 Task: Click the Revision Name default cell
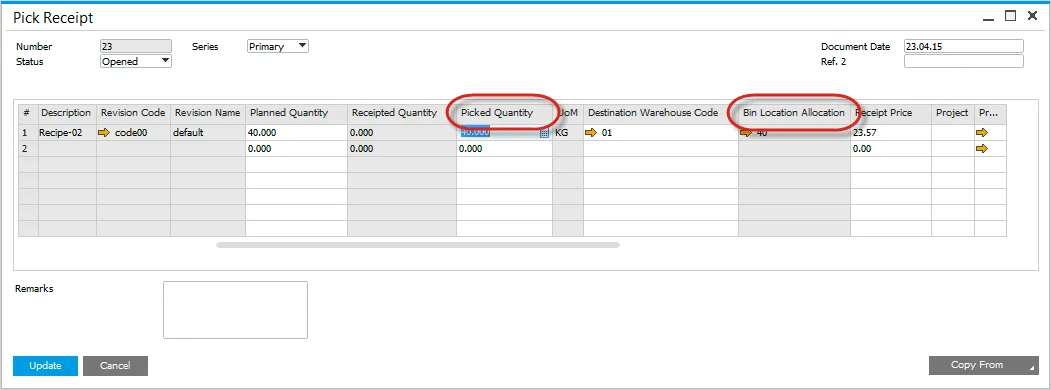click(208, 133)
